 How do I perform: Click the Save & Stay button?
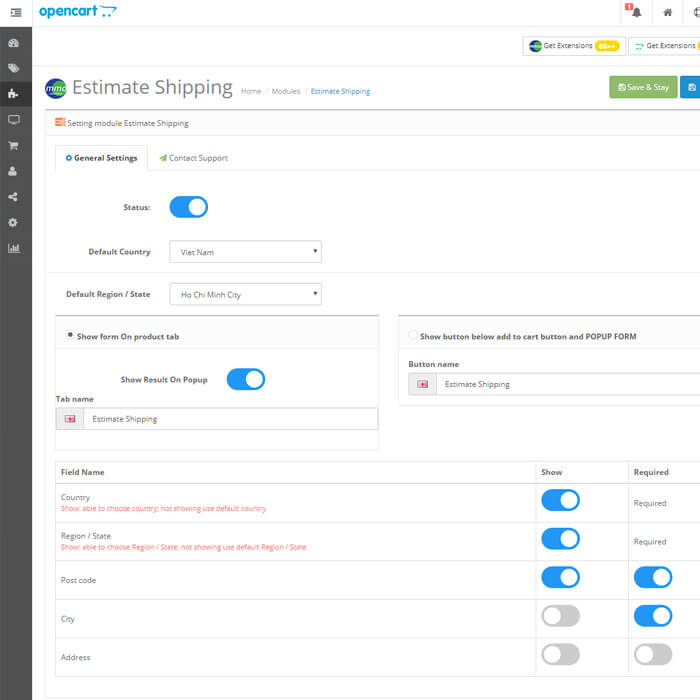(x=643, y=87)
